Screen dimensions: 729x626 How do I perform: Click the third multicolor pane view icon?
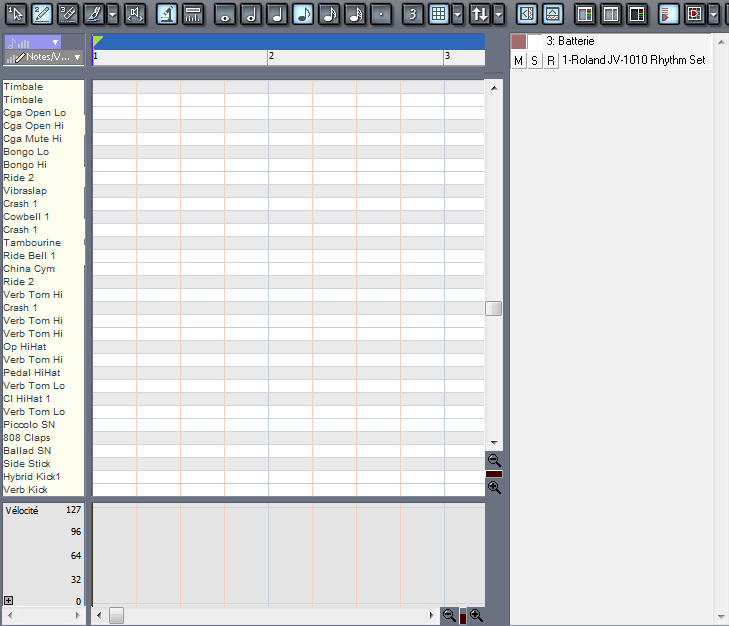[637, 14]
